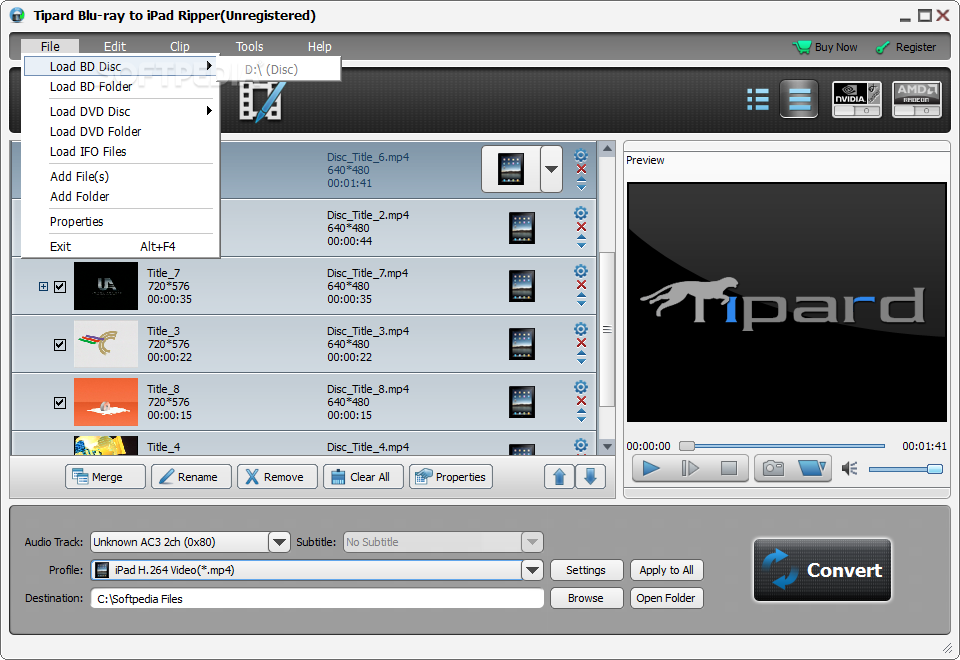The width and height of the screenshot is (960, 660).
Task: Open settings gear for Disc_Title_2.mp4
Action: 581,213
